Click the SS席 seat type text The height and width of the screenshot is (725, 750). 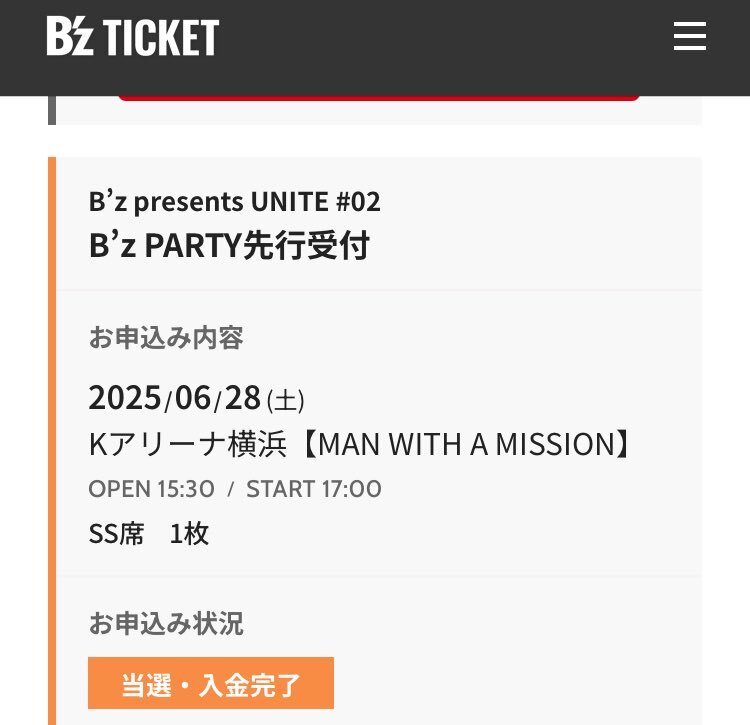point(116,534)
